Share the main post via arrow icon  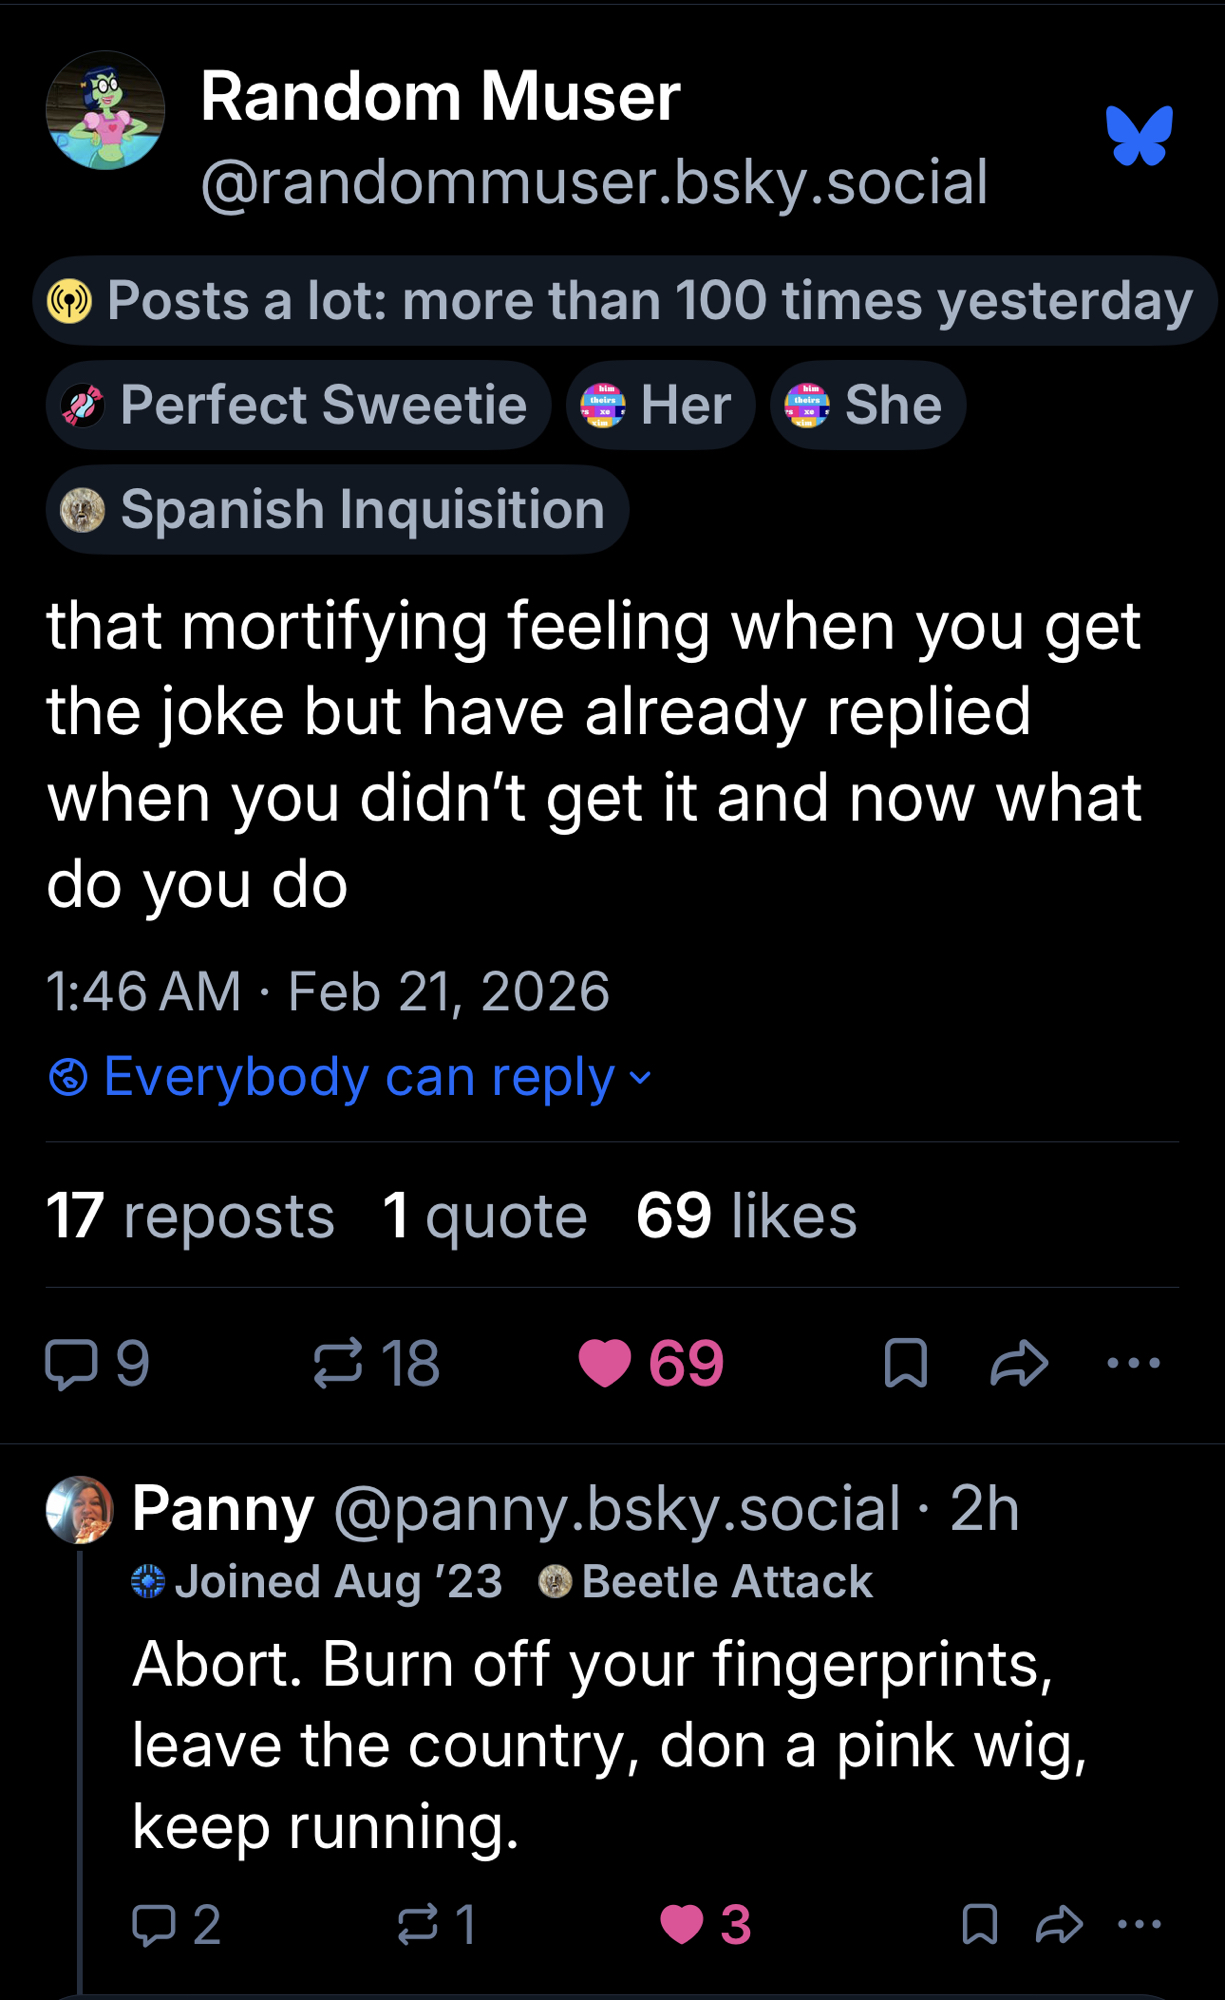1019,1364
